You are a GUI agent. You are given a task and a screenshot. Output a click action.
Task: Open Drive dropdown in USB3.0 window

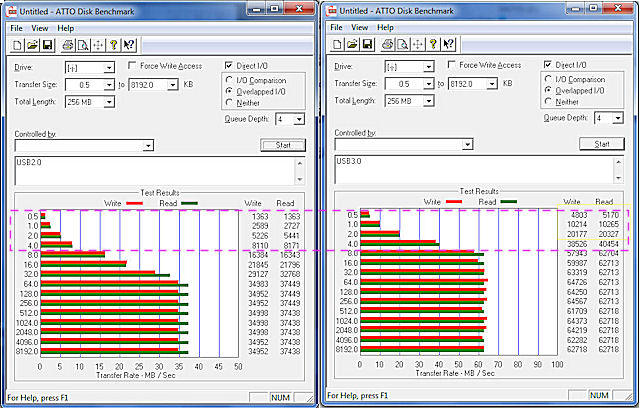[429, 67]
